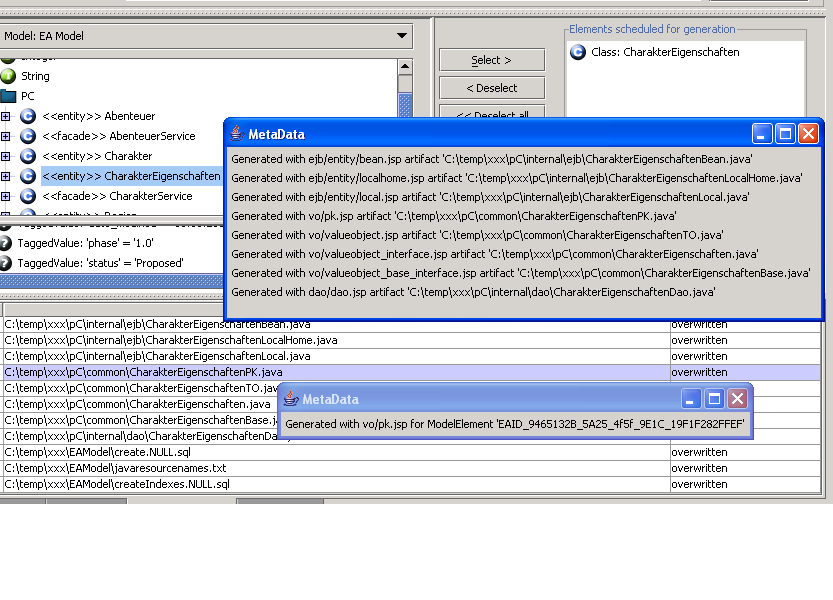Select Class: CharakterEigenschaften in scheduled elements
833x600 pixels.
665,52
